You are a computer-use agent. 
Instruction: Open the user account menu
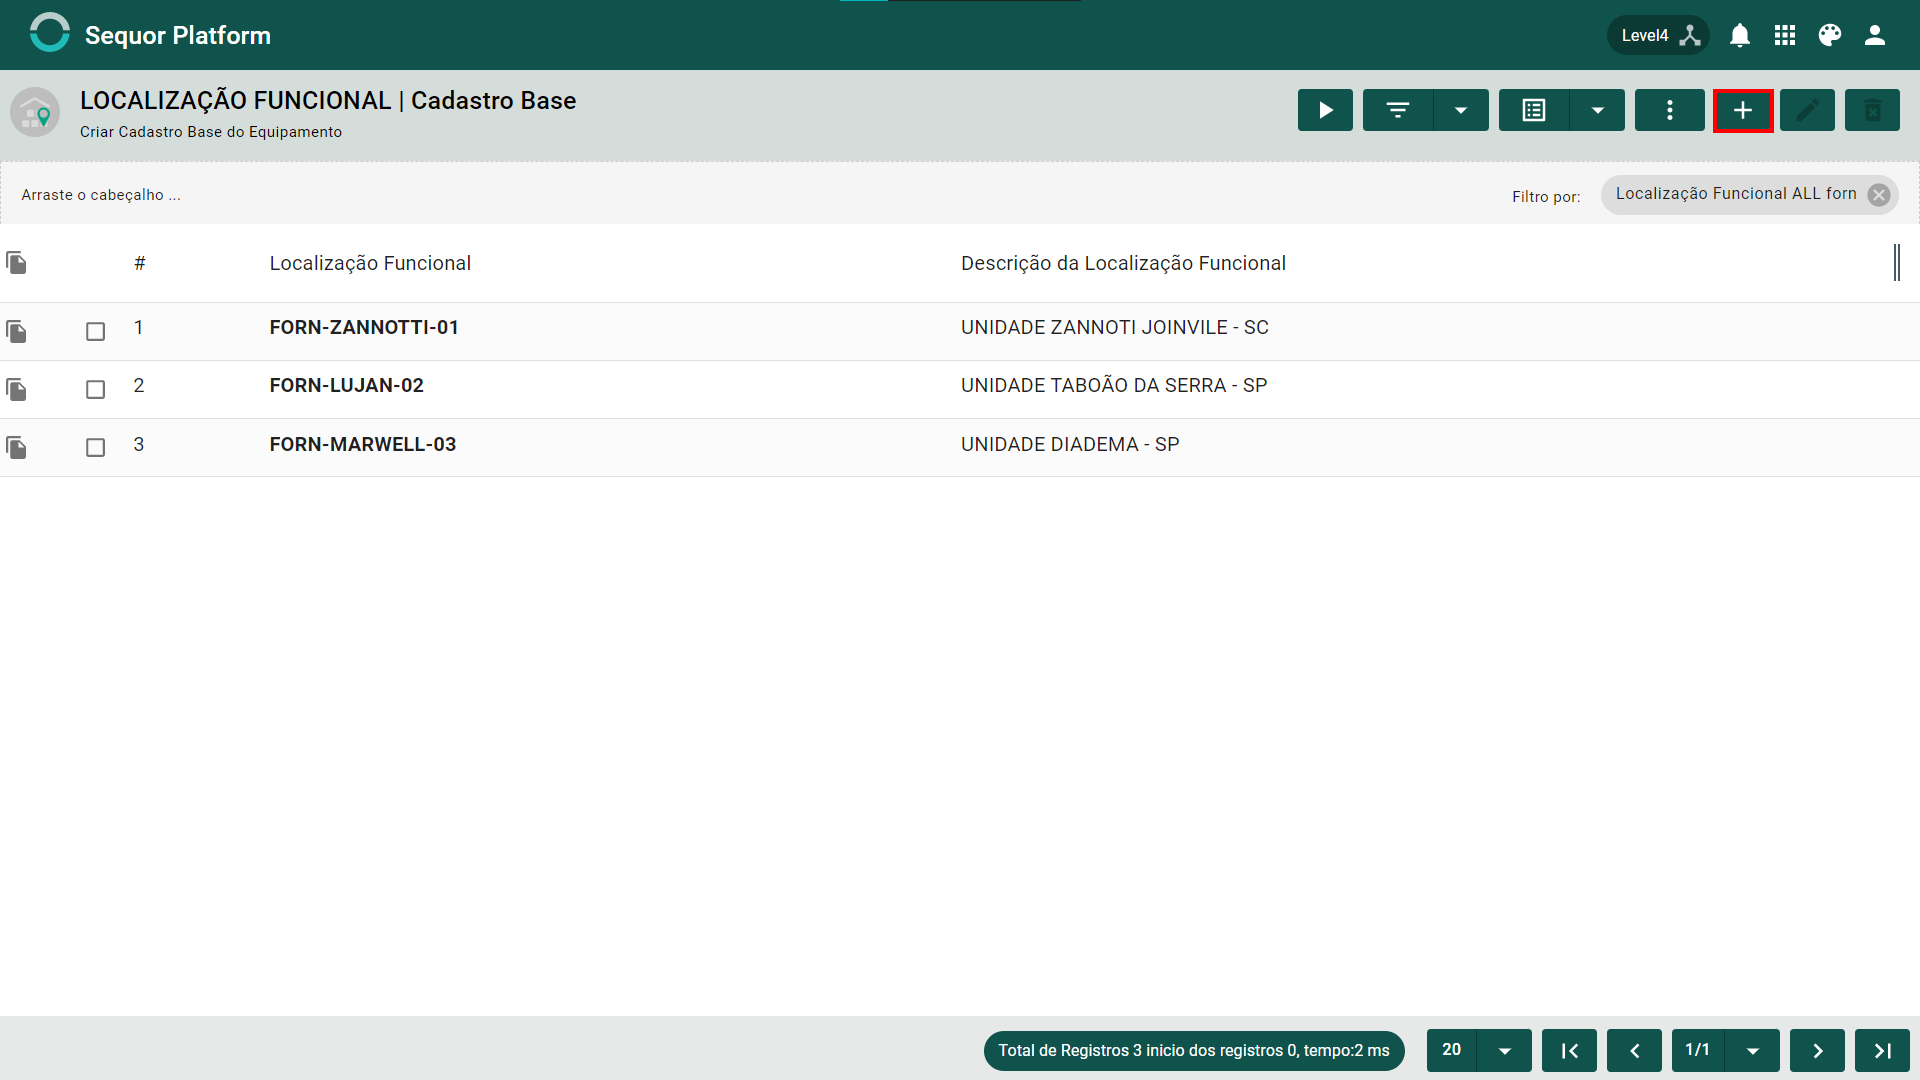(x=1875, y=35)
